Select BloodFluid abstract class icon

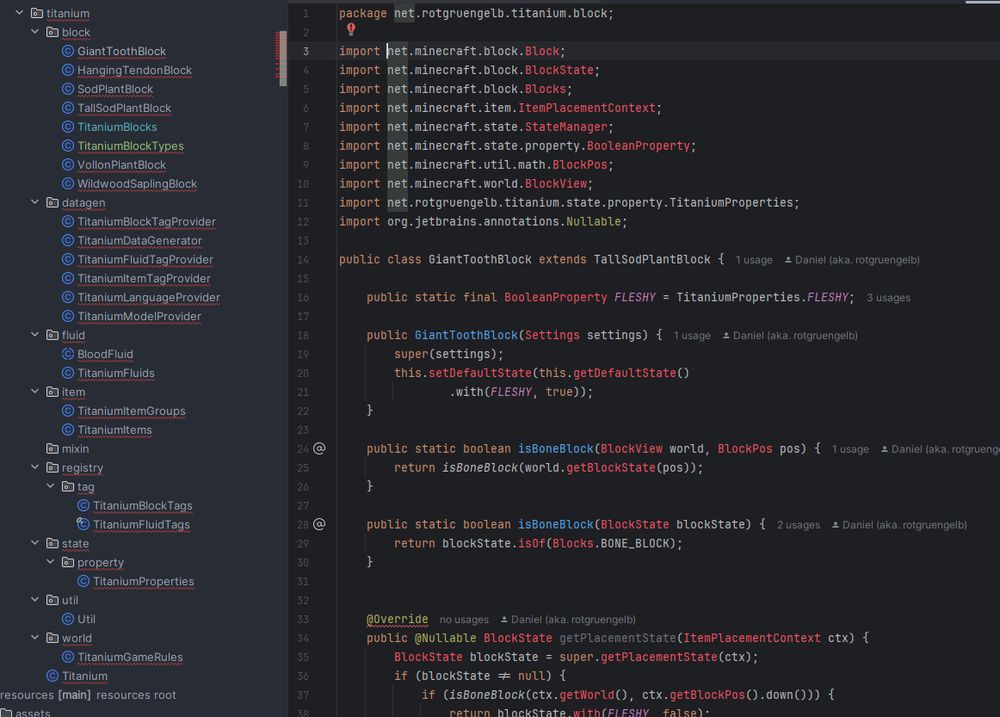68,354
